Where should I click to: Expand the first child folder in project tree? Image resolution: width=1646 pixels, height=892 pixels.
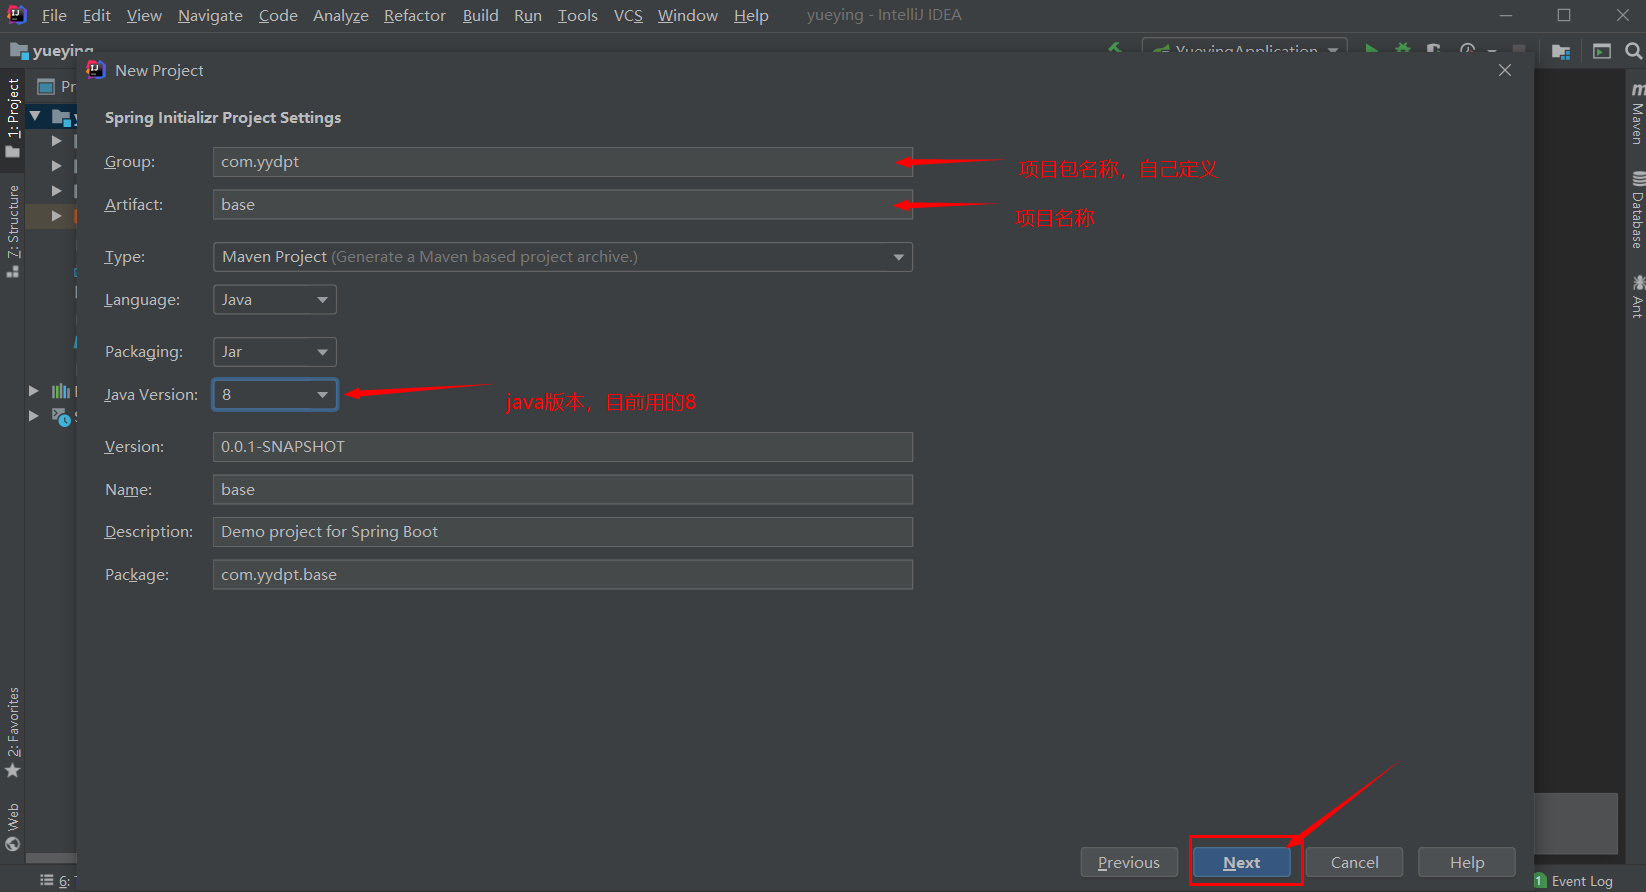coord(57,141)
